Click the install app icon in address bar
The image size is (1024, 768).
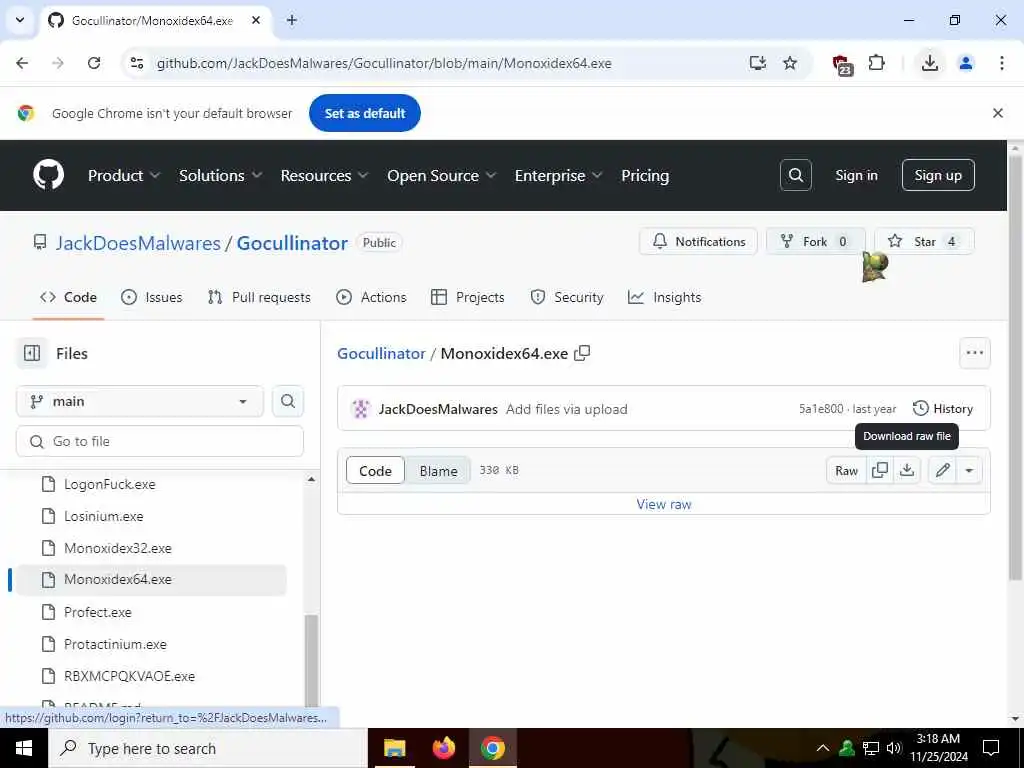[758, 63]
